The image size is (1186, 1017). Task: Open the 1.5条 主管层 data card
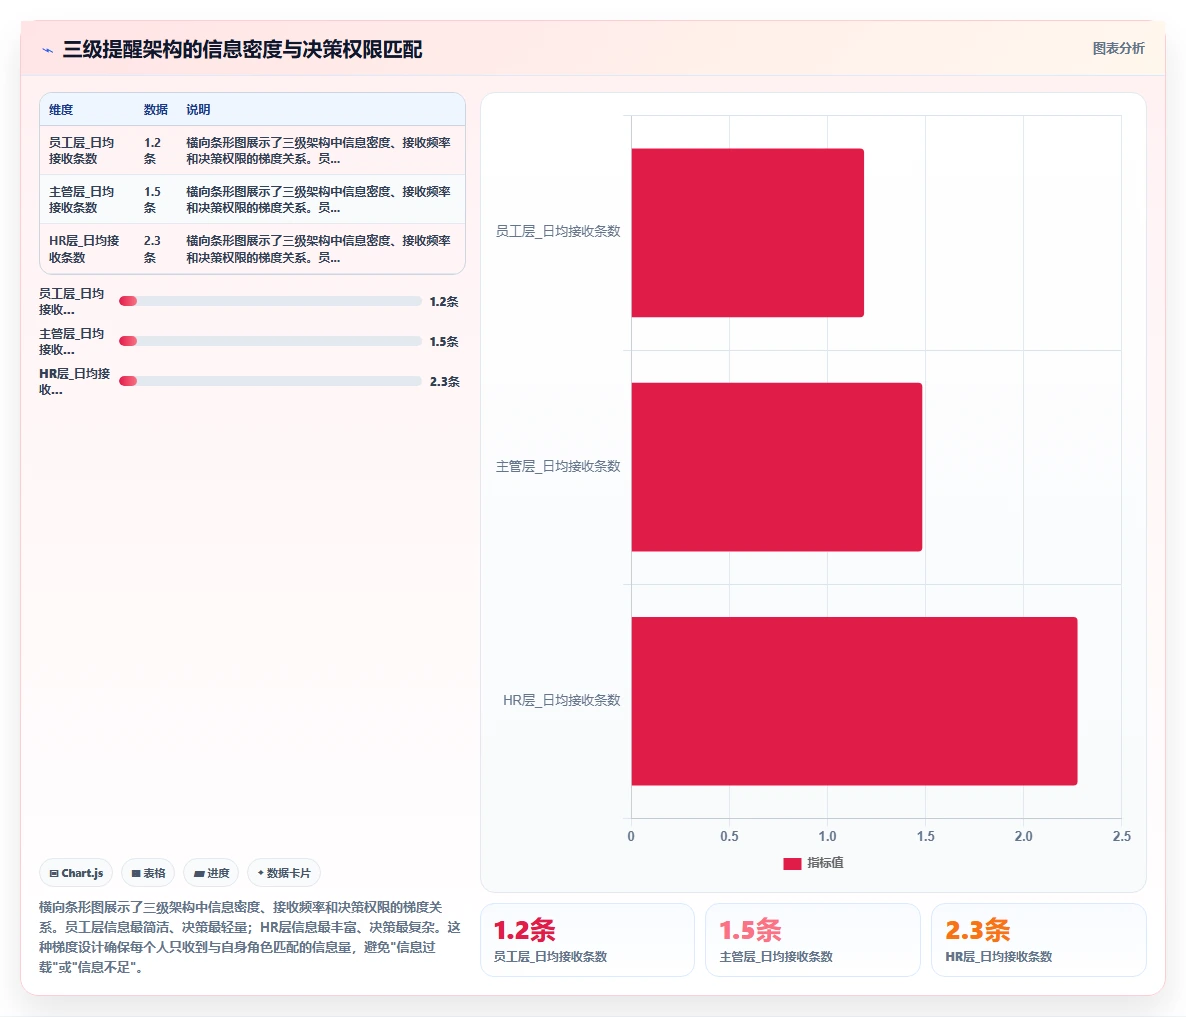812,940
